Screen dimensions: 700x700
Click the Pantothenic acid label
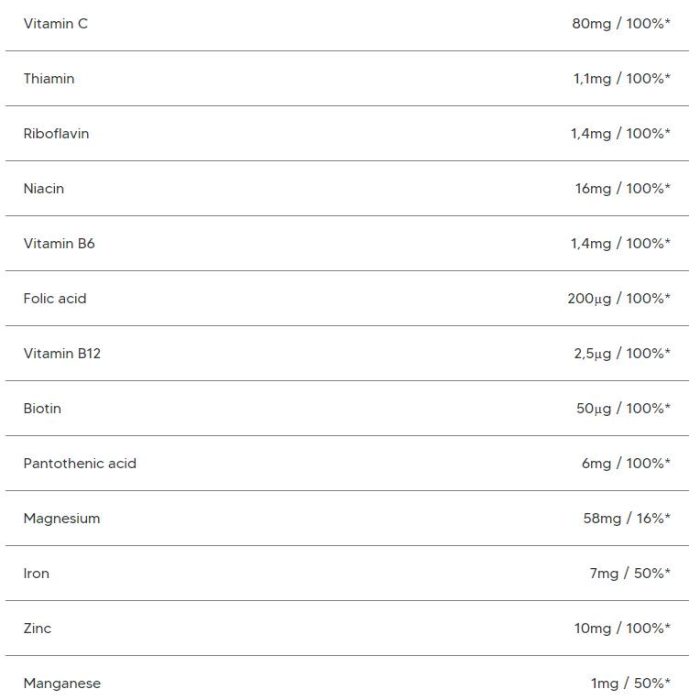[79, 463]
